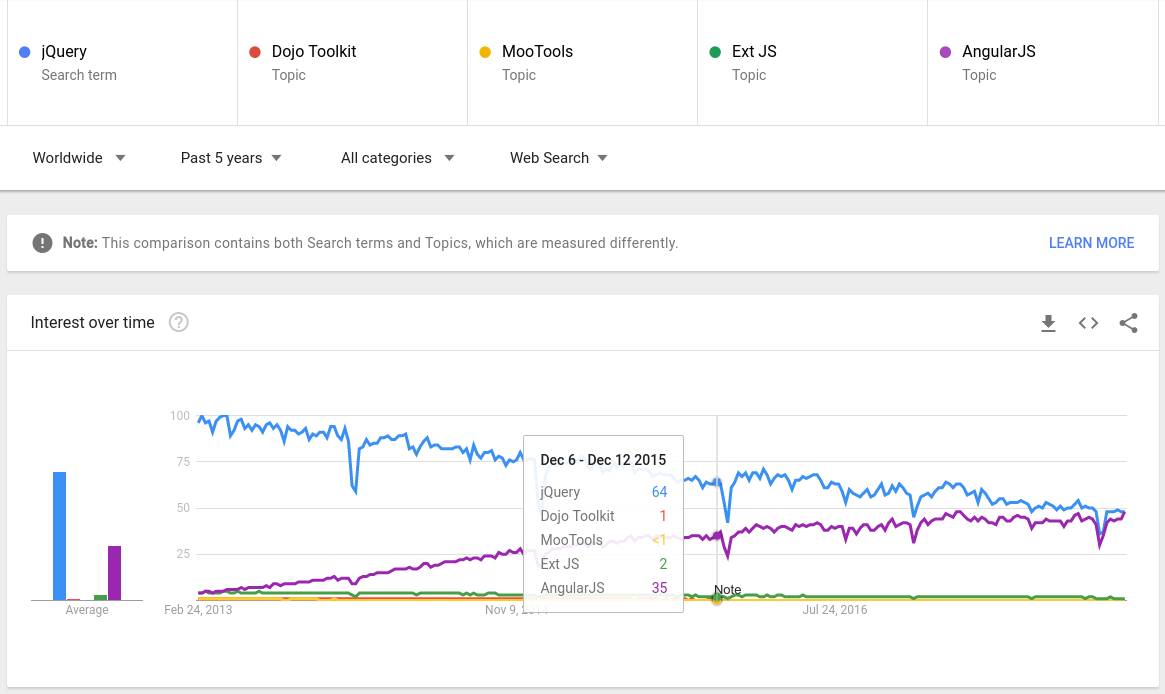Click the Interest over time heading

tap(93, 322)
